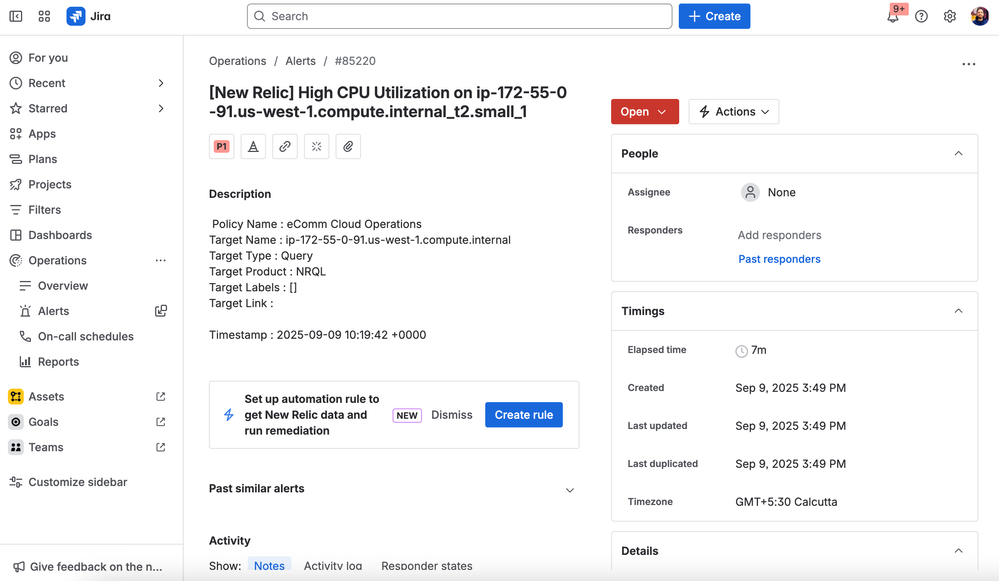Click the Create button in top bar

pos(714,17)
